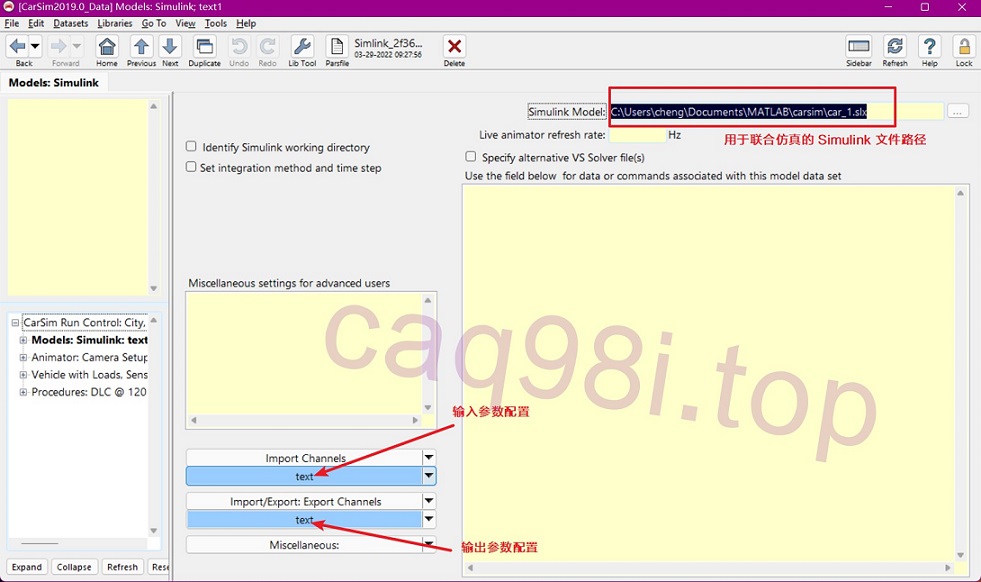Image resolution: width=981 pixels, height=582 pixels.
Task: Open the Back history dropdown arrow
Action: click(x=35, y=46)
